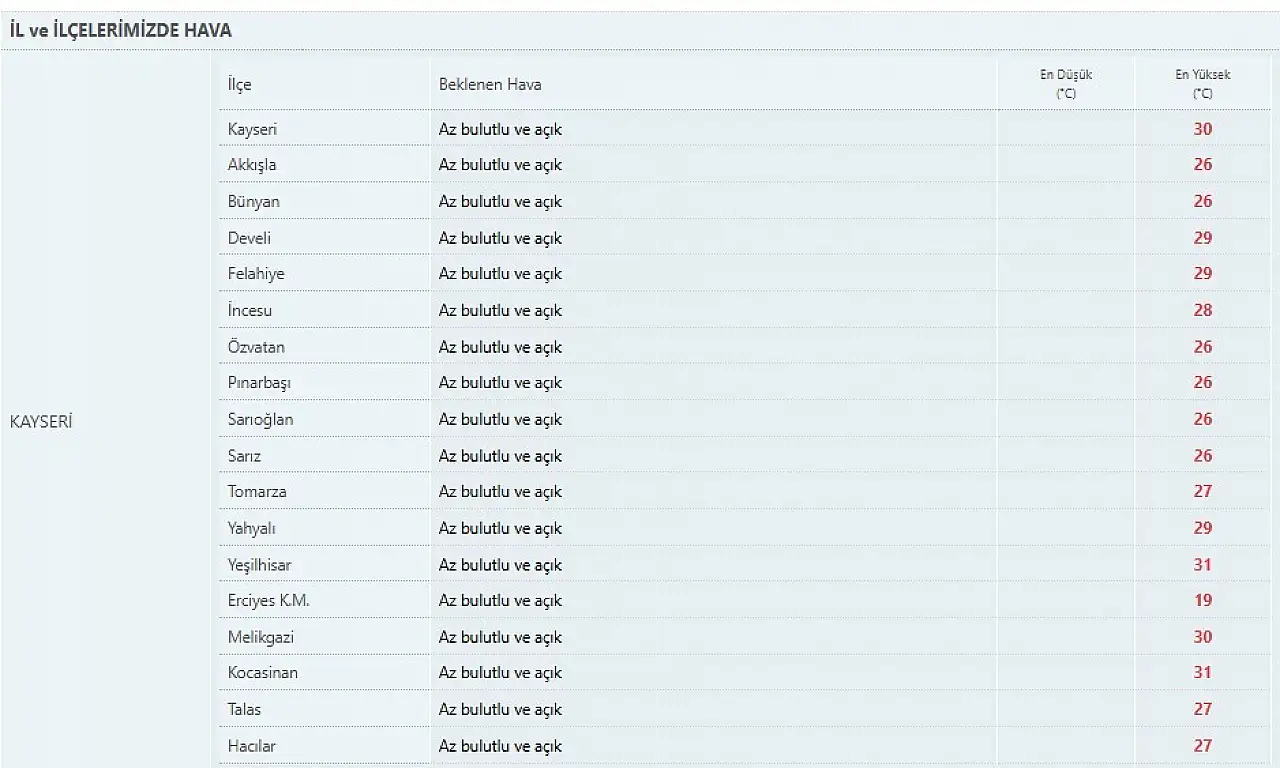Click the high temperature 26 for Özvatan
This screenshot has height=768, width=1280.
coord(1202,347)
